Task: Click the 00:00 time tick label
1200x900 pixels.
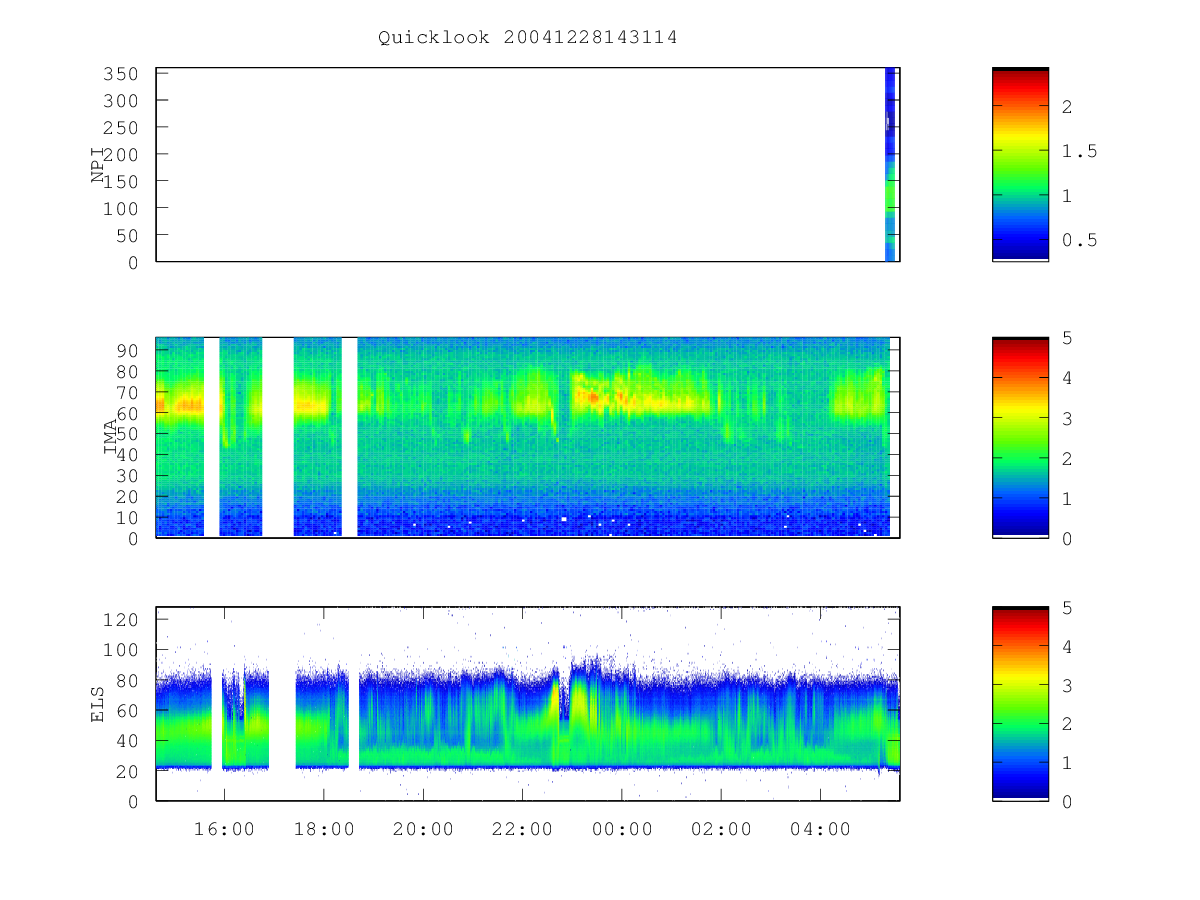Action: pos(622,829)
